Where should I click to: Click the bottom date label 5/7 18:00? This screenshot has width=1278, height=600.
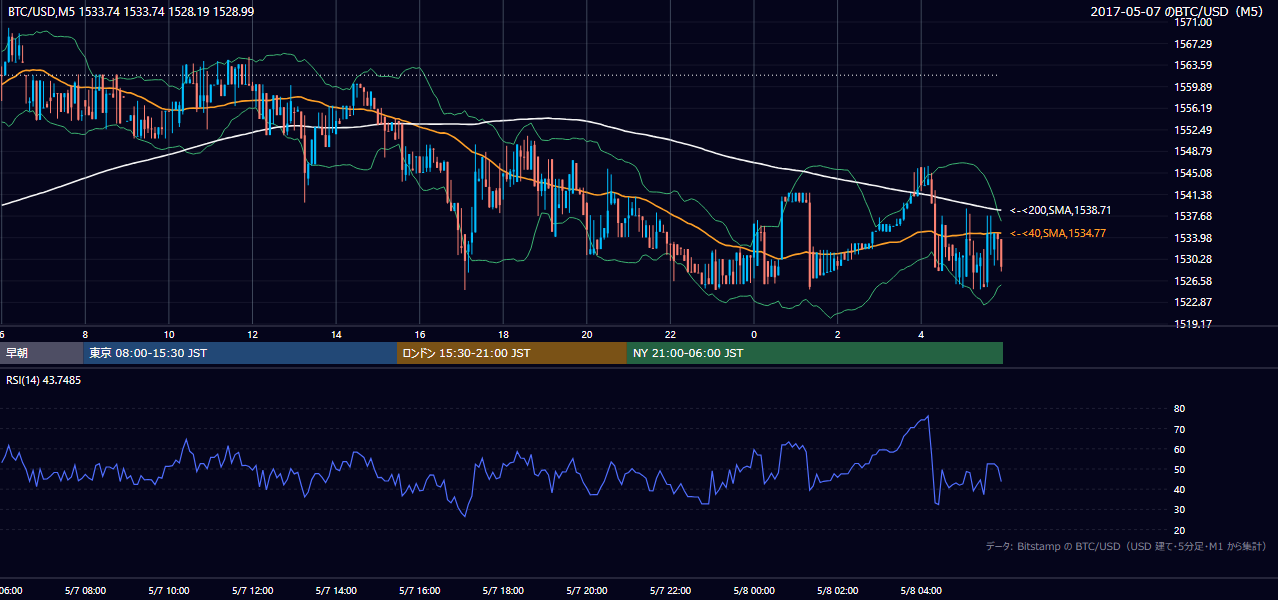[x=503, y=591]
